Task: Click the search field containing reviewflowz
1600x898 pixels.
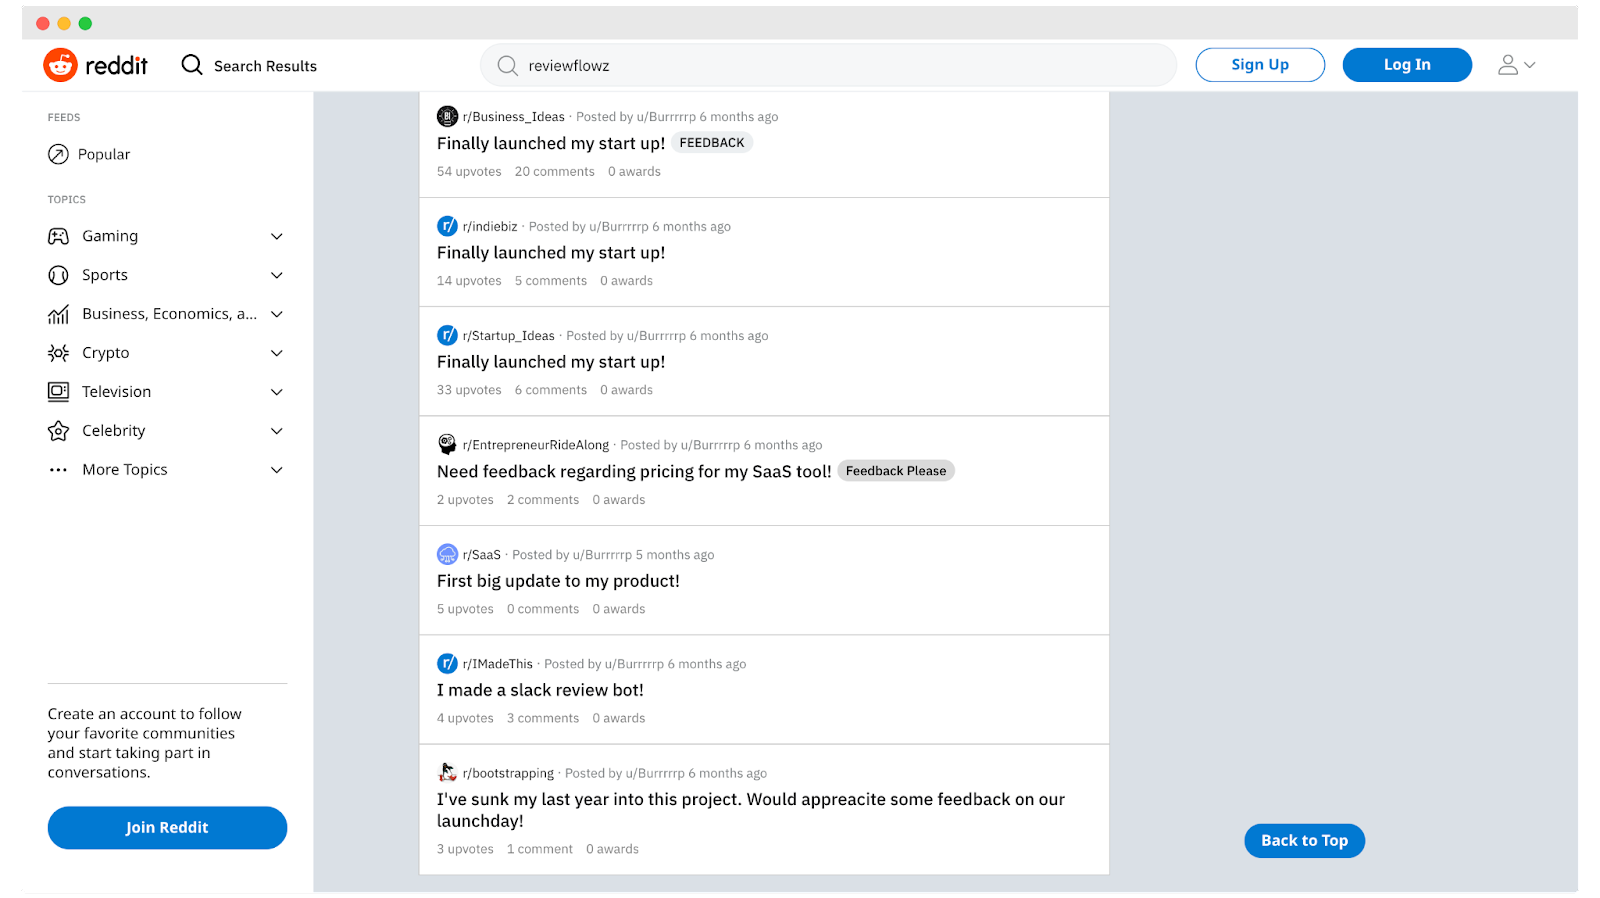Action: click(828, 65)
